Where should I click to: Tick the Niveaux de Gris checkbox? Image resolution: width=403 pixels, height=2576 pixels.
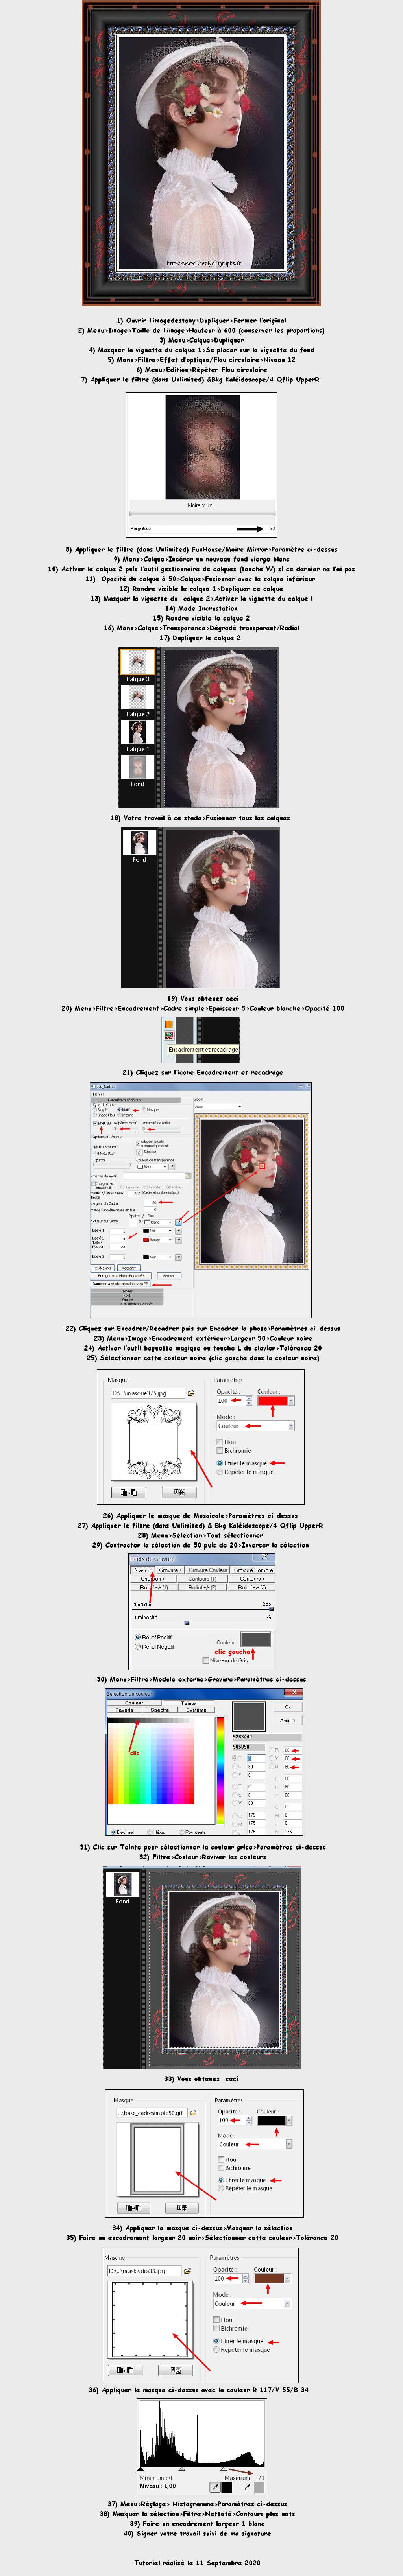(x=206, y=1661)
